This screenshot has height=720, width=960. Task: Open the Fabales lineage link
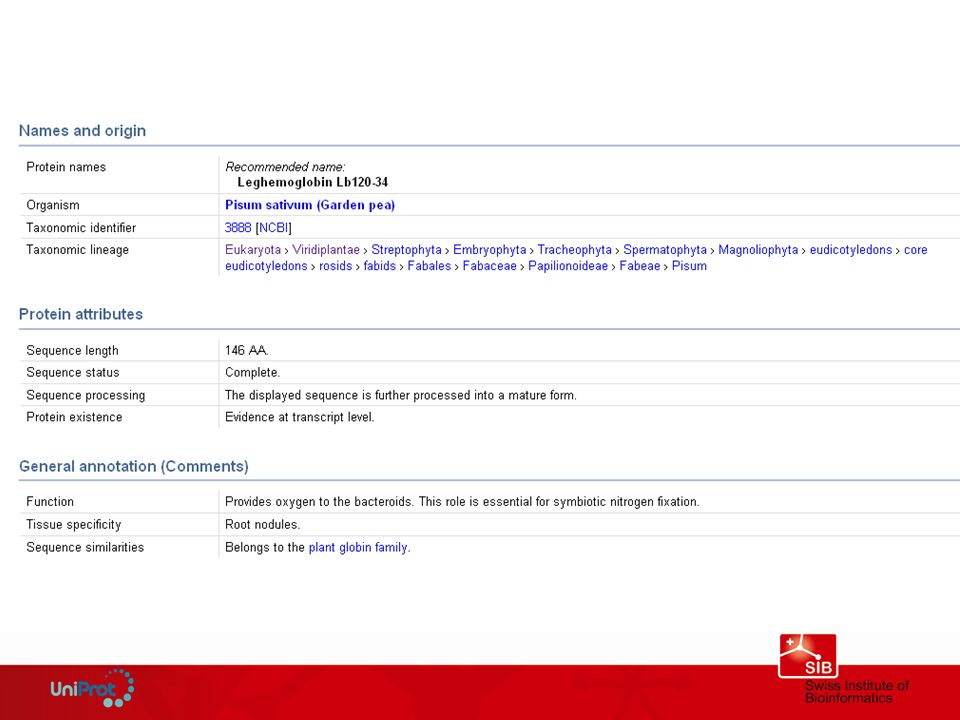click(x=429, y=266)
